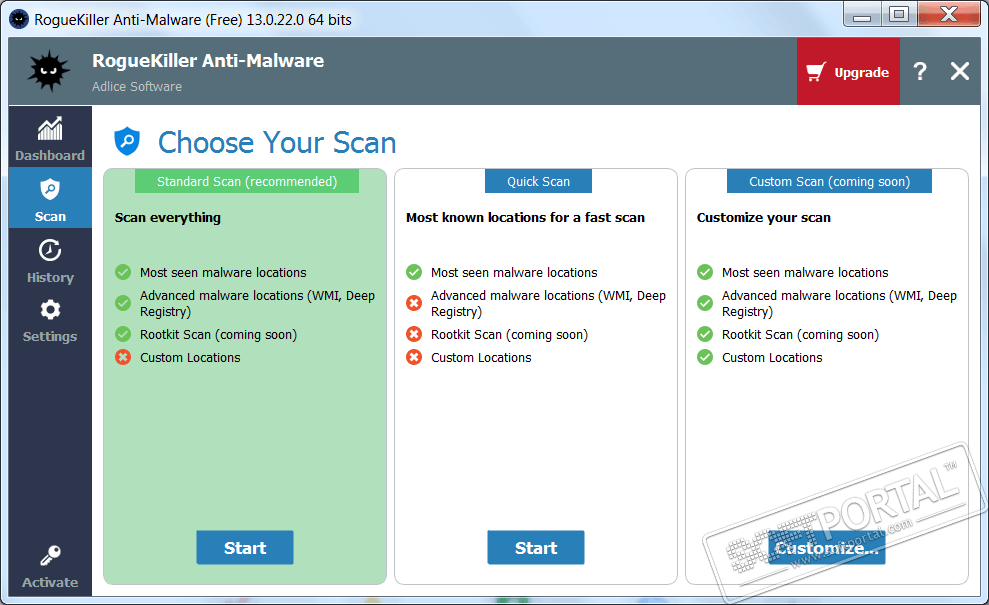Open the History clock icon
This screenshot has height=605, width=989.
point(50,250)
